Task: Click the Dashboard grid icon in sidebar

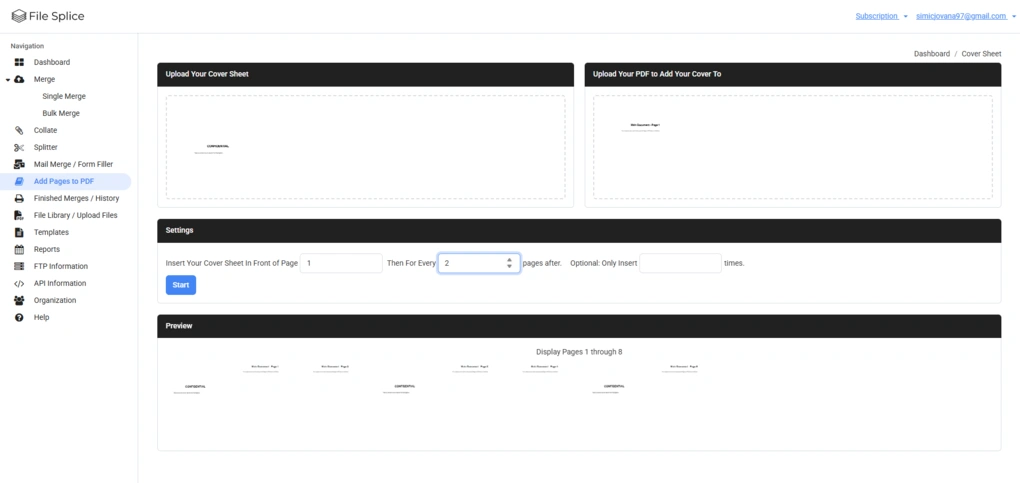Action: [20, 62]
